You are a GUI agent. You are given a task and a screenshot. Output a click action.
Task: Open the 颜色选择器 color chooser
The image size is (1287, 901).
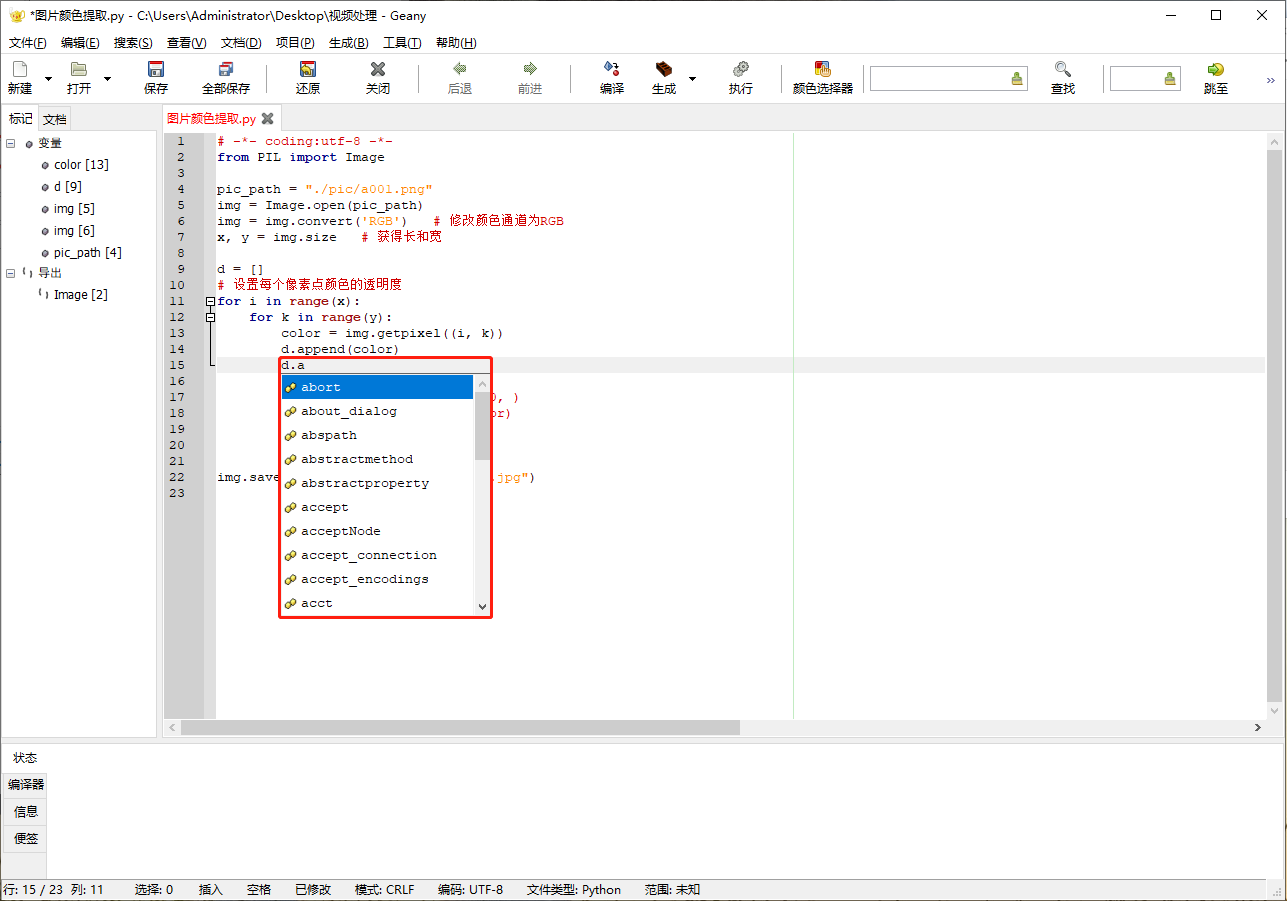point(821,78)
